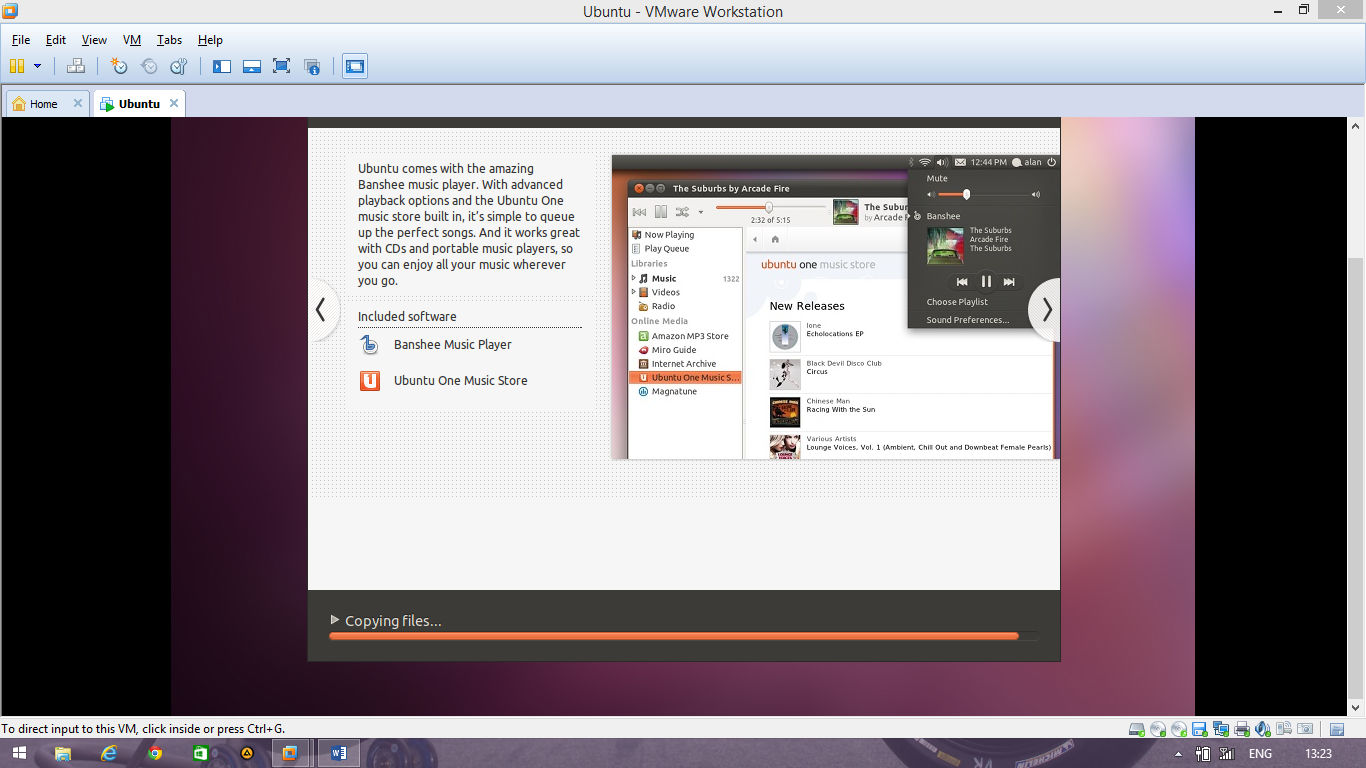Image resolution: width=1366 pixels, height=768 pixels.
Task: Open the VM menu
Action: pyautogui.click(x=131, y=40)
